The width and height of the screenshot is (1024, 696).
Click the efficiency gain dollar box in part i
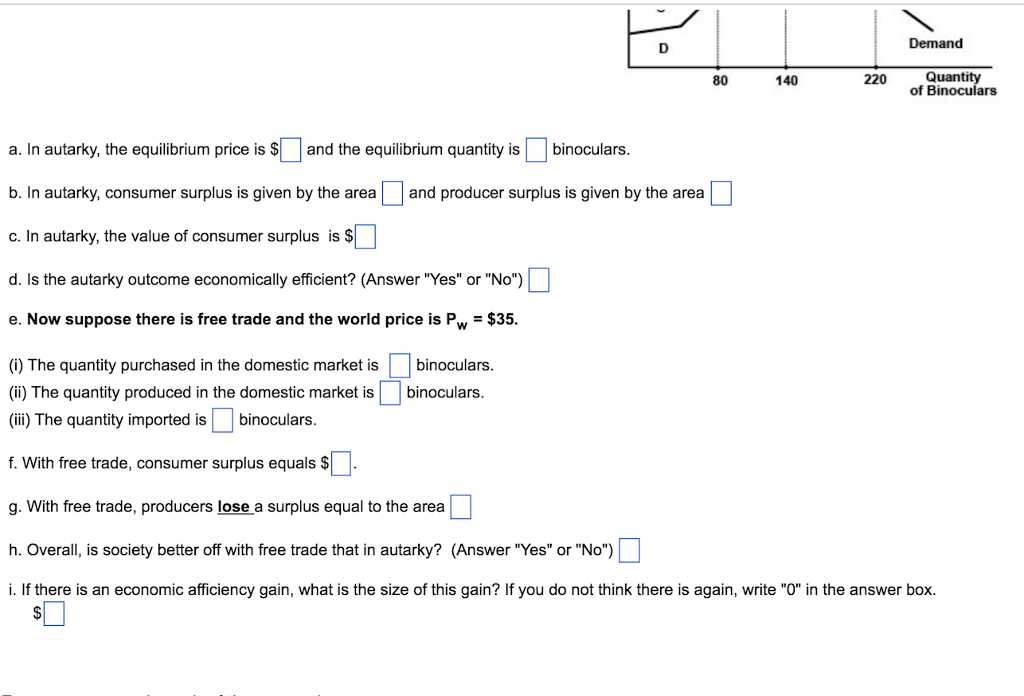[52, 613]
